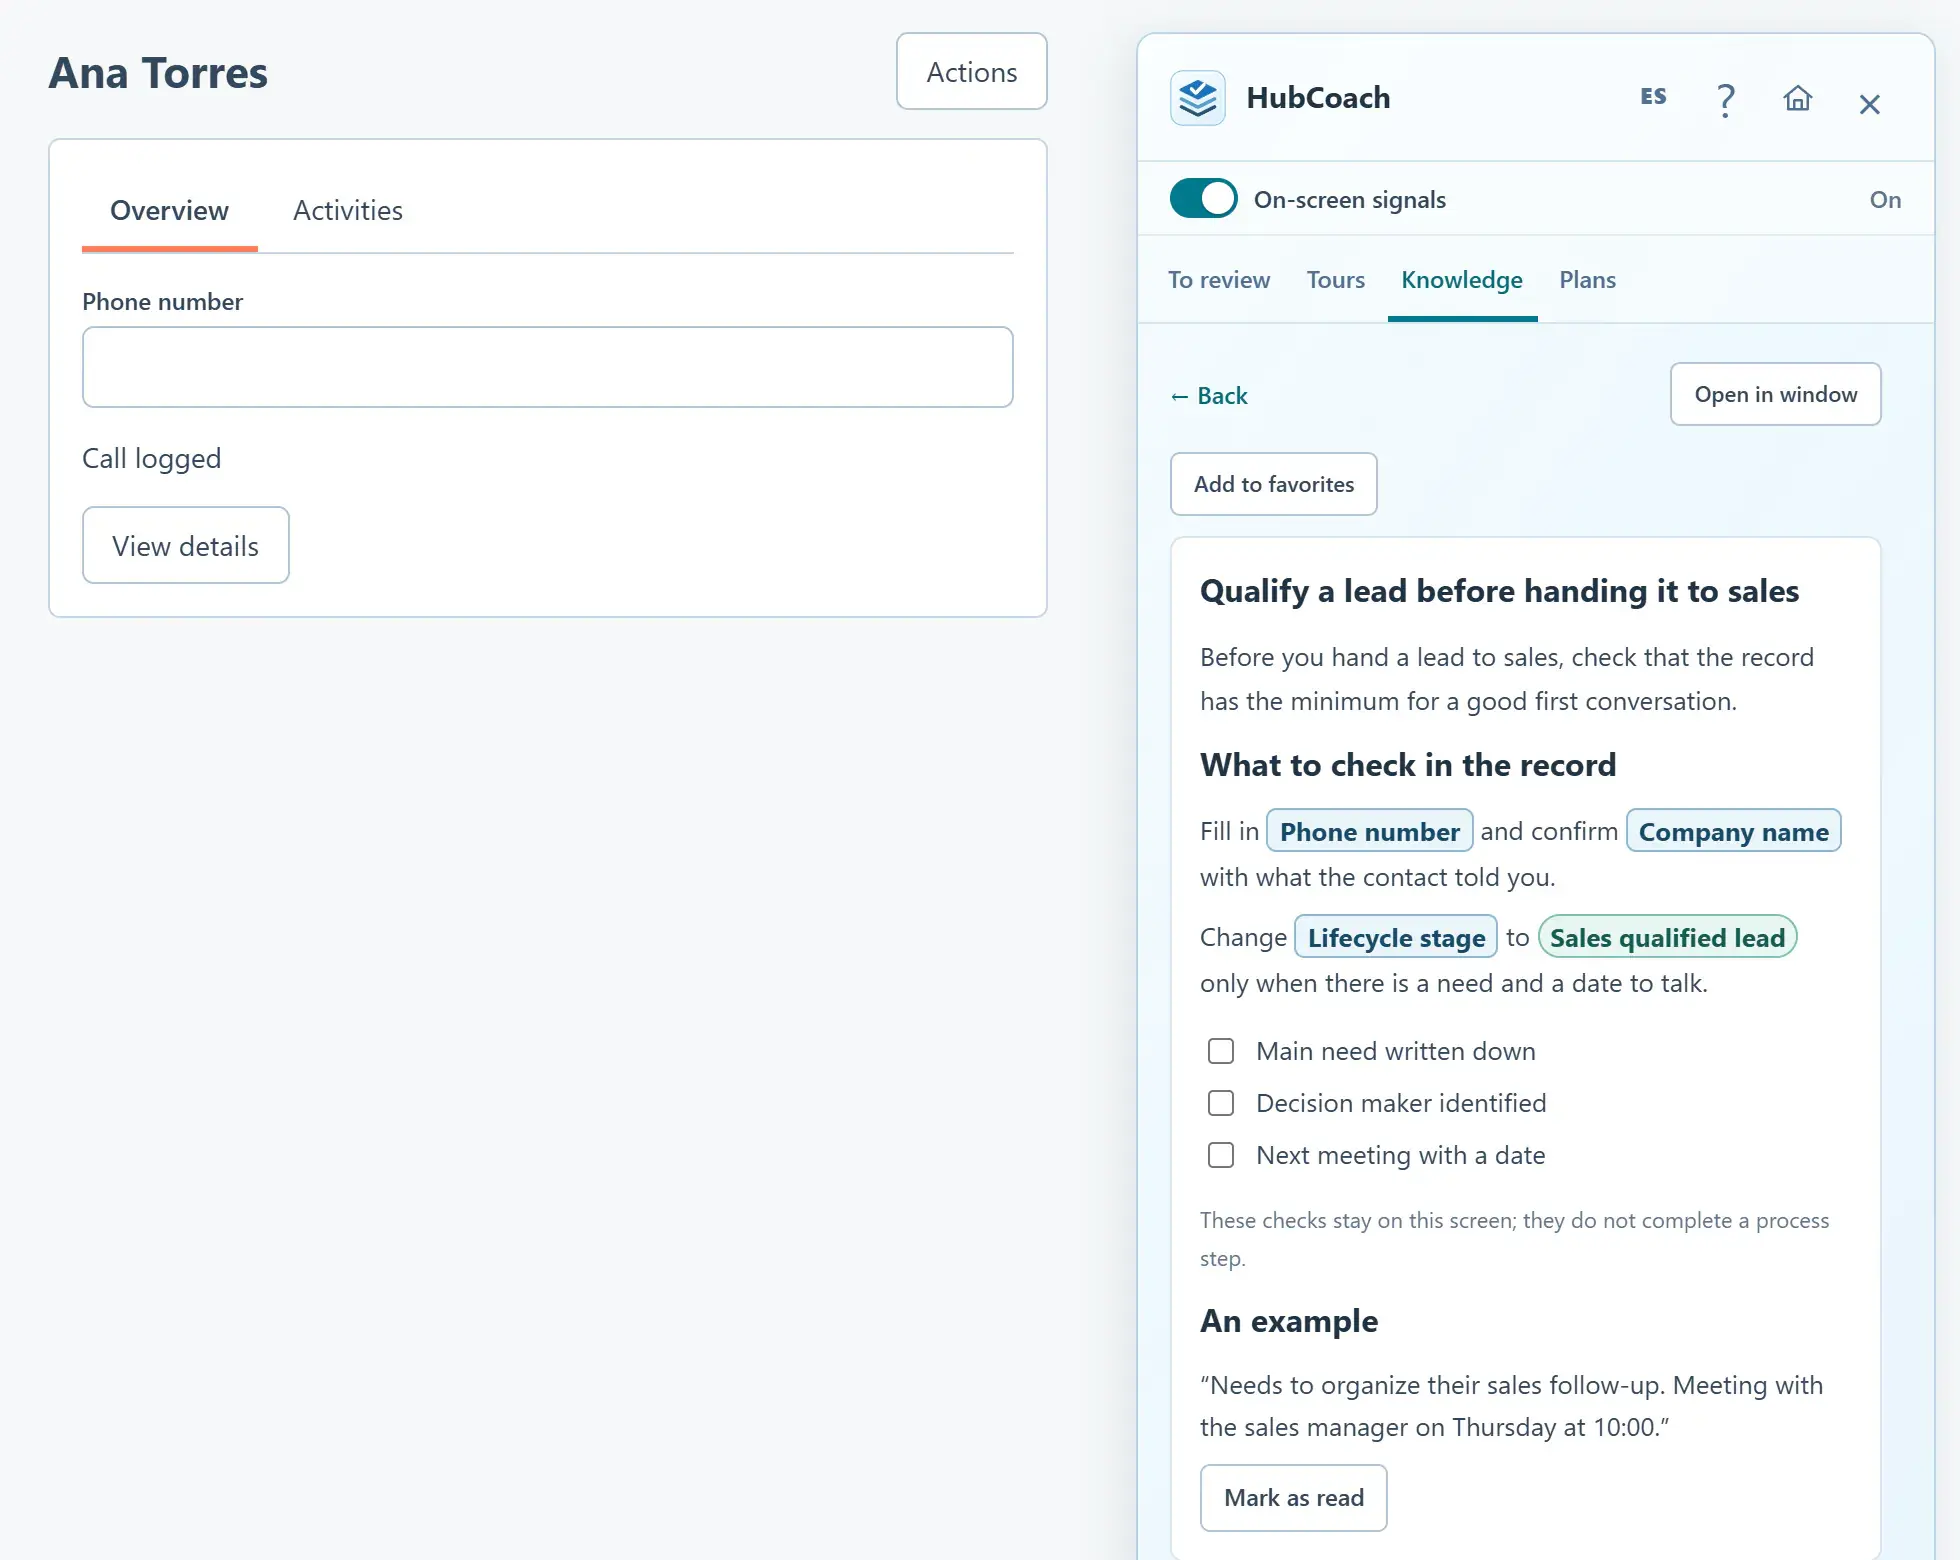Viewport: 1960px width, 1560px height.
Task: Check Main need written down
Action: 1220,1051
